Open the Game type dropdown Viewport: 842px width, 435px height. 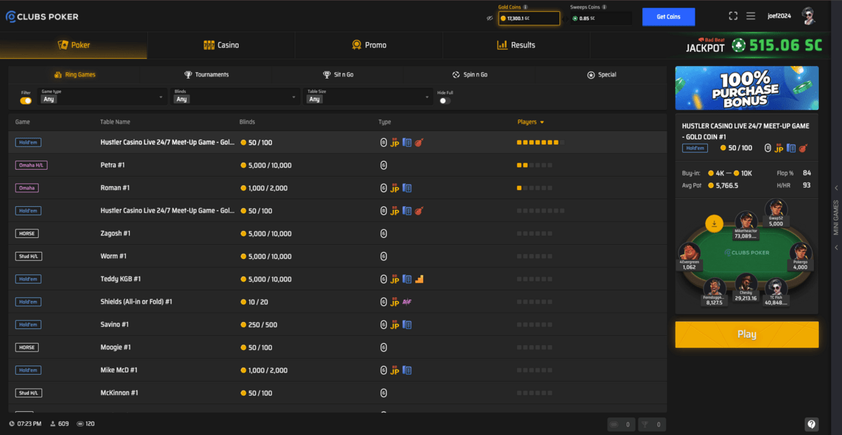[x=101, y=97]
